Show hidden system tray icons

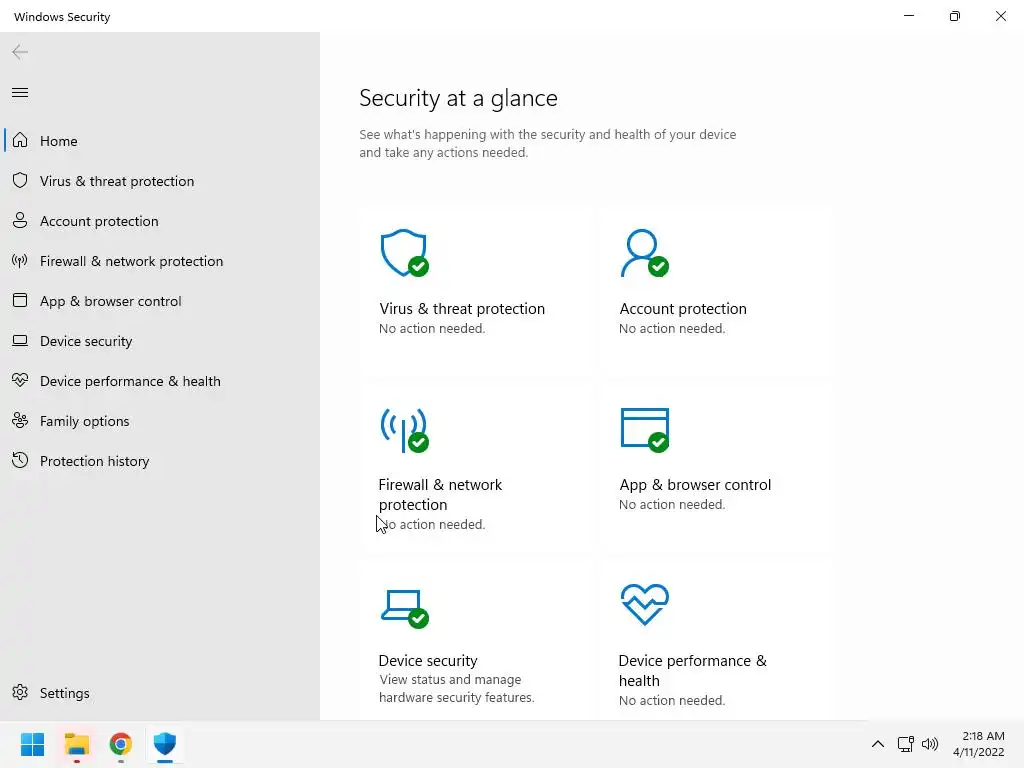coord(878,744)
